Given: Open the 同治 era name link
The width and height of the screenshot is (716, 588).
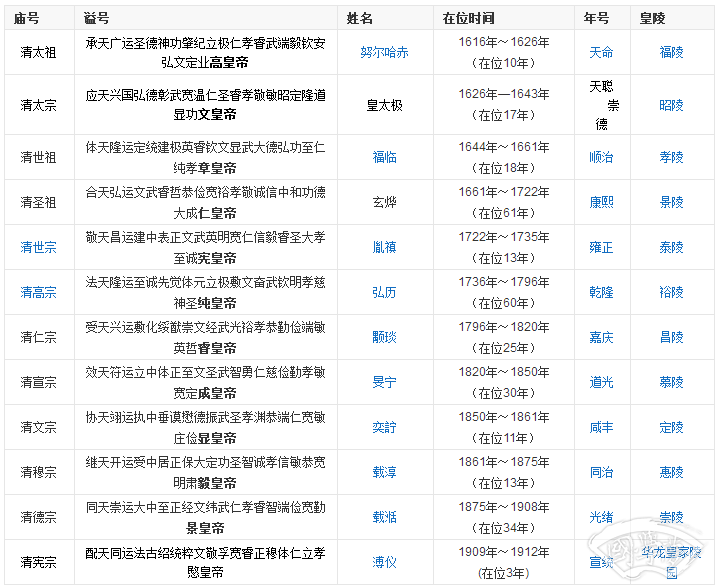Looking at the screenshot, I should pyautogui.click(x=601, y=472).
